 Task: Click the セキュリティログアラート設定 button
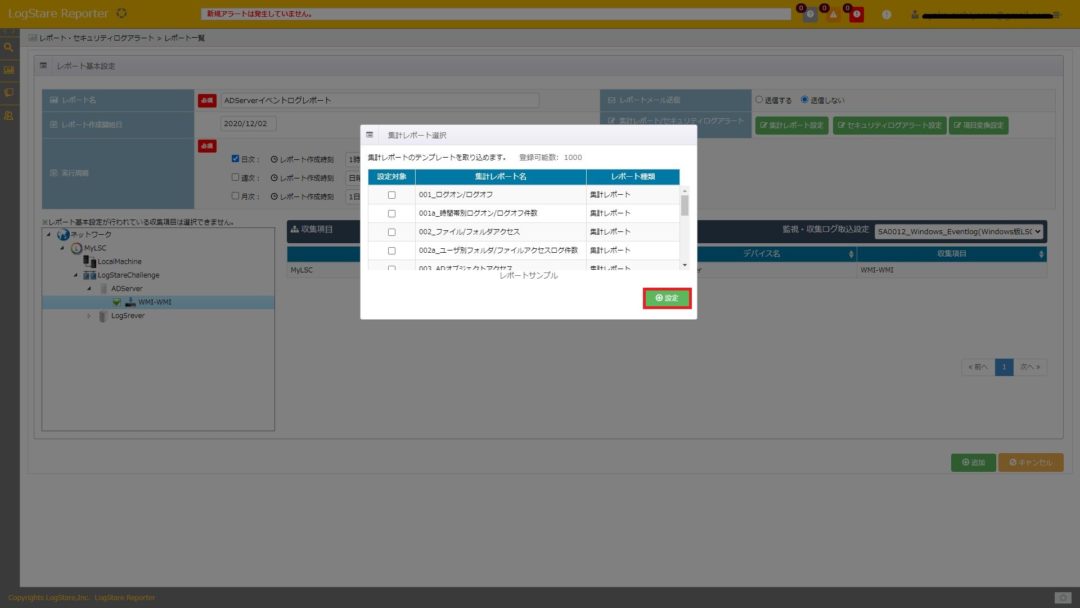890,125
